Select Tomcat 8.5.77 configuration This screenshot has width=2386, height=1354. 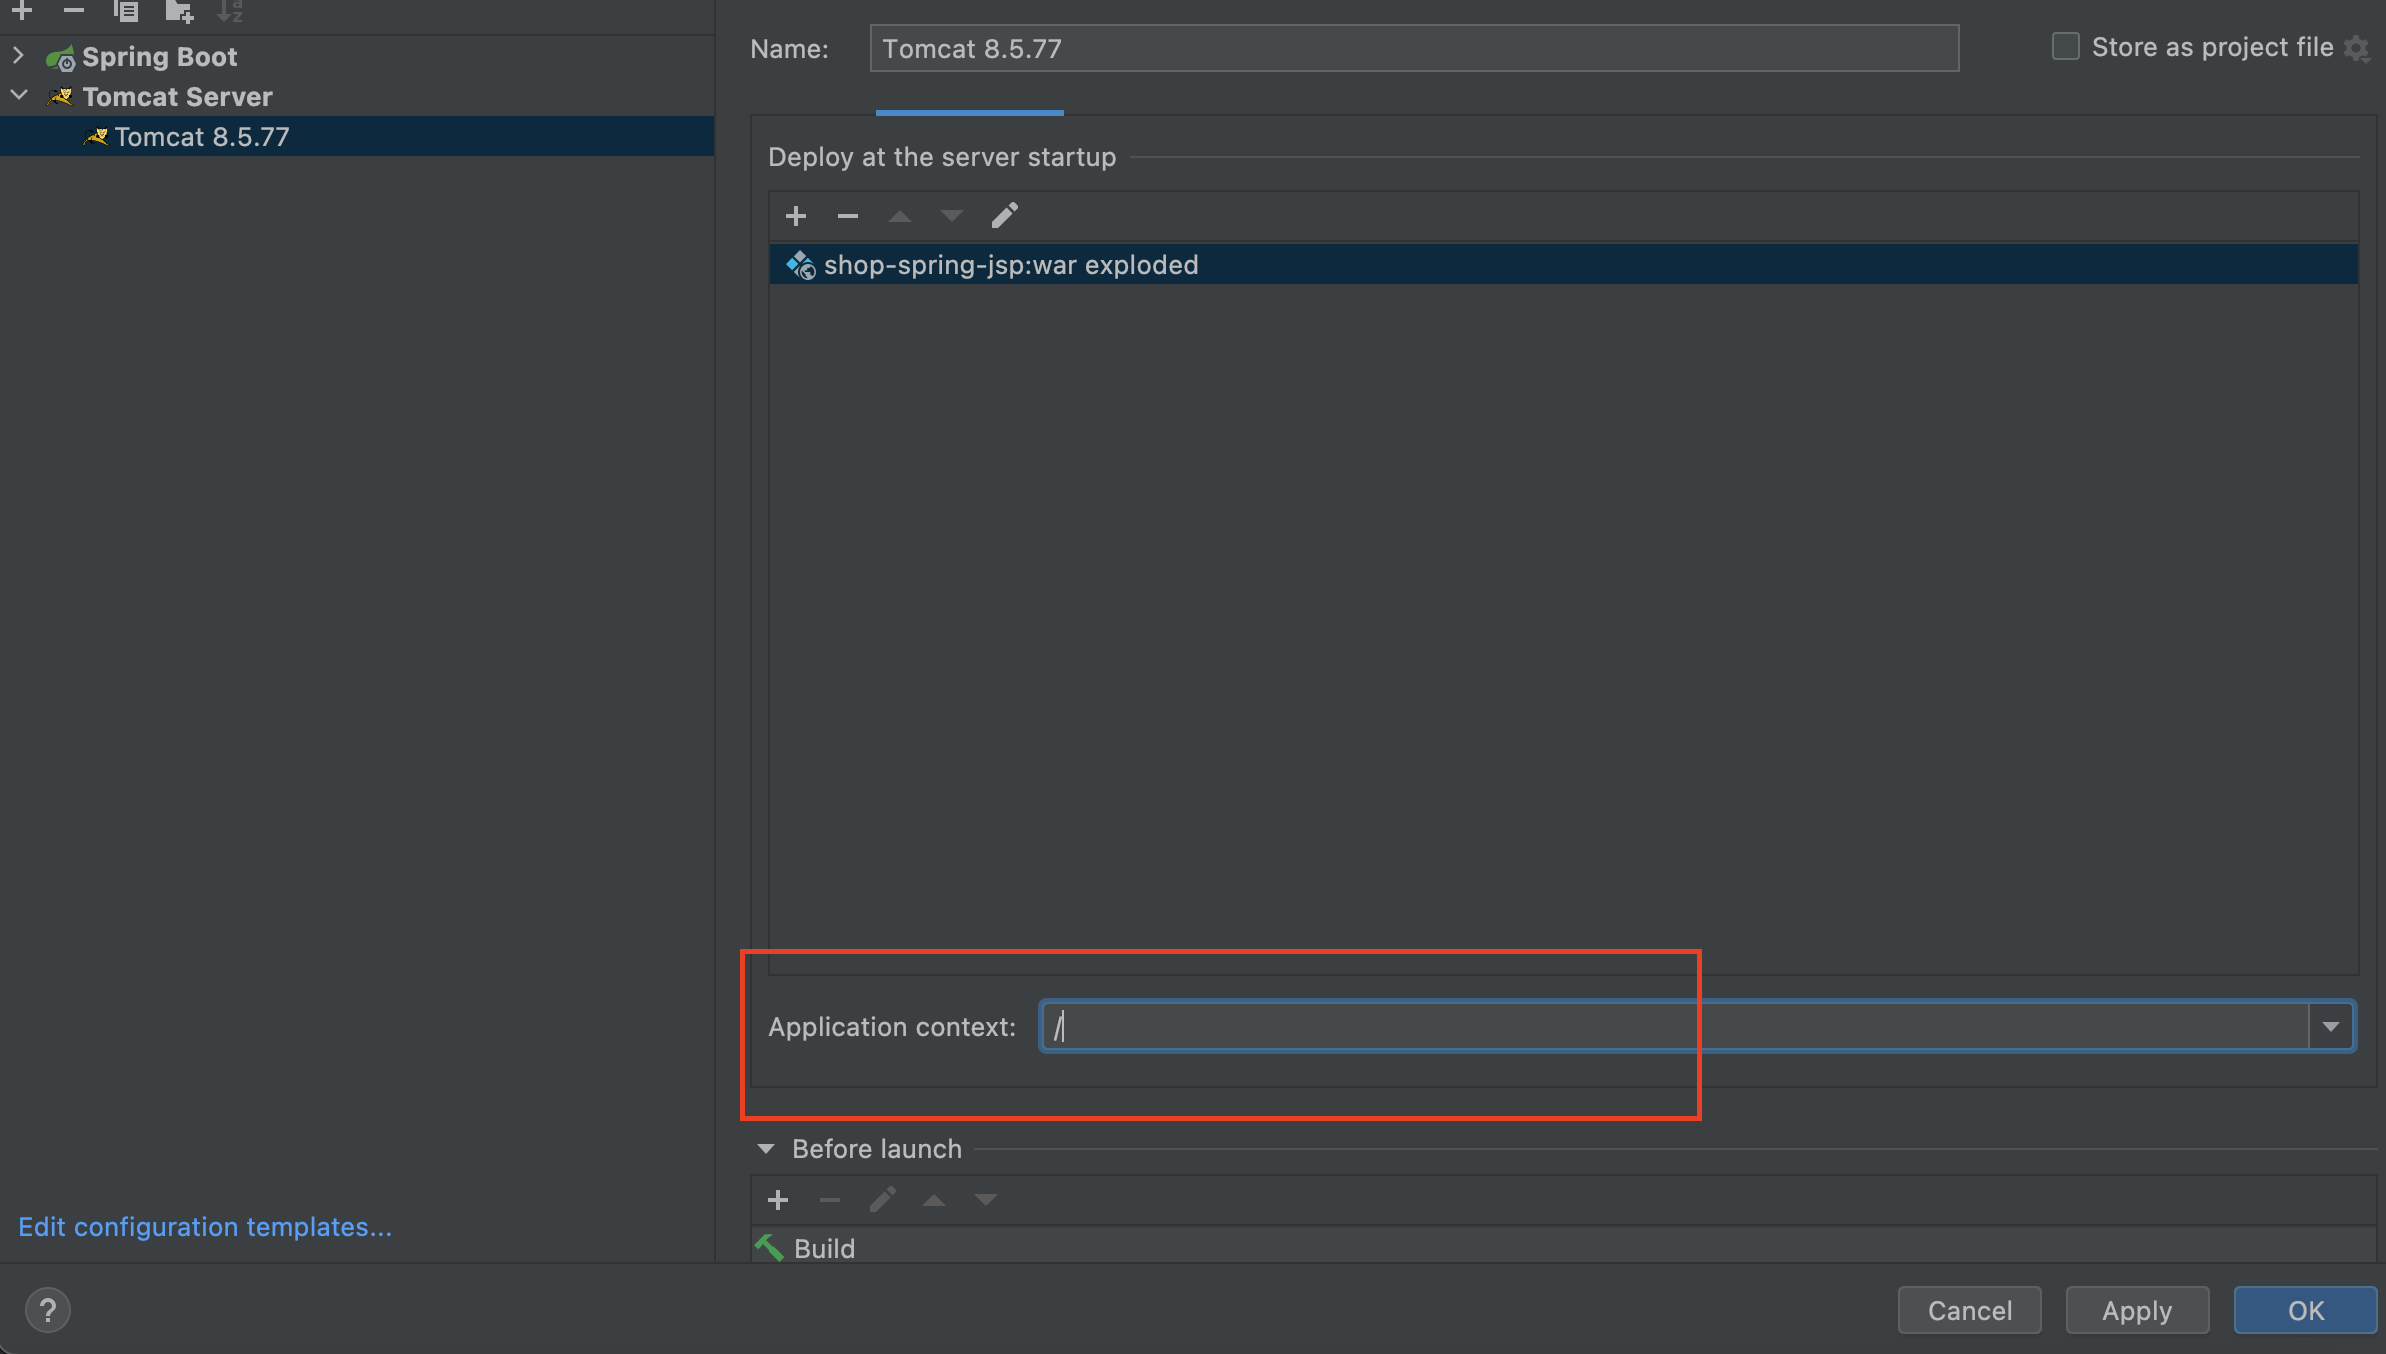(201, 137)
